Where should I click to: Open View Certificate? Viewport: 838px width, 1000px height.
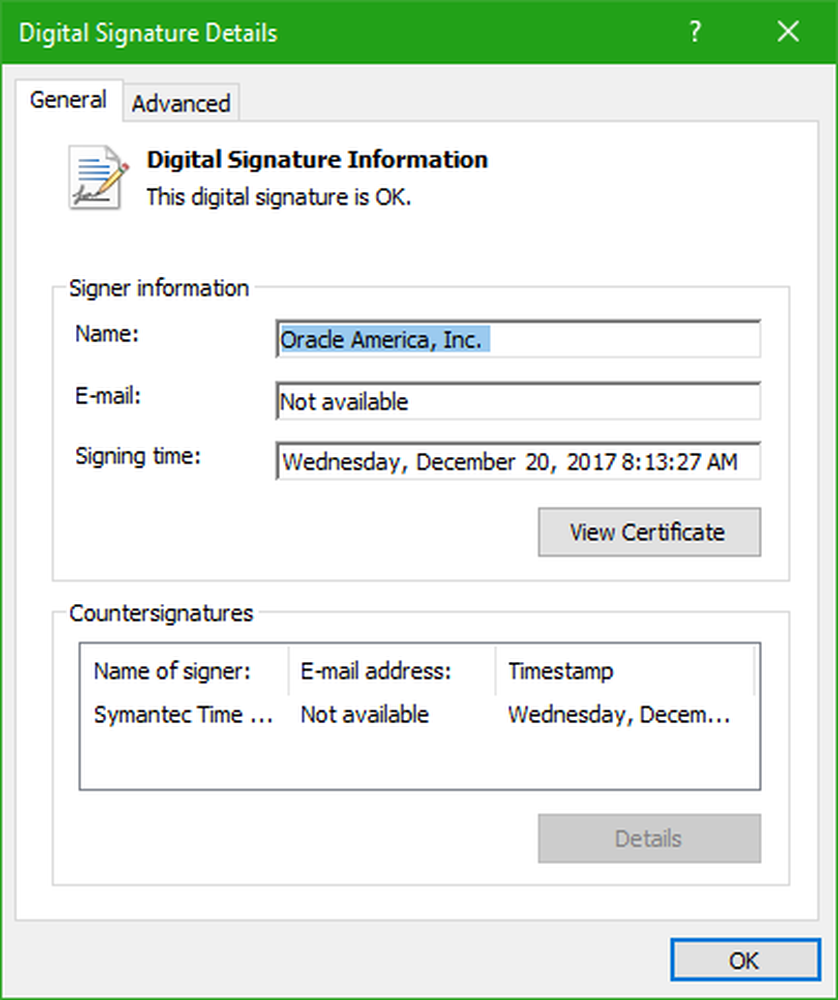[x=648, y=532]
